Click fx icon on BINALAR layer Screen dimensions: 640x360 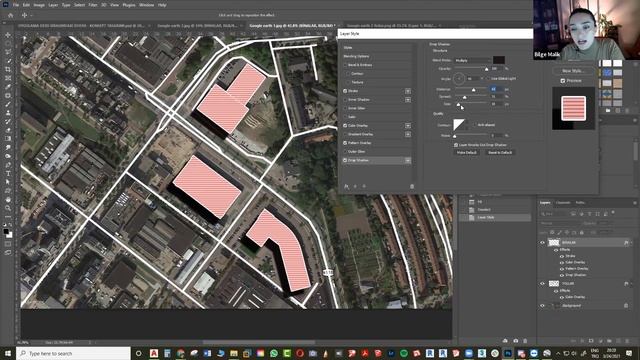(626, 242)
